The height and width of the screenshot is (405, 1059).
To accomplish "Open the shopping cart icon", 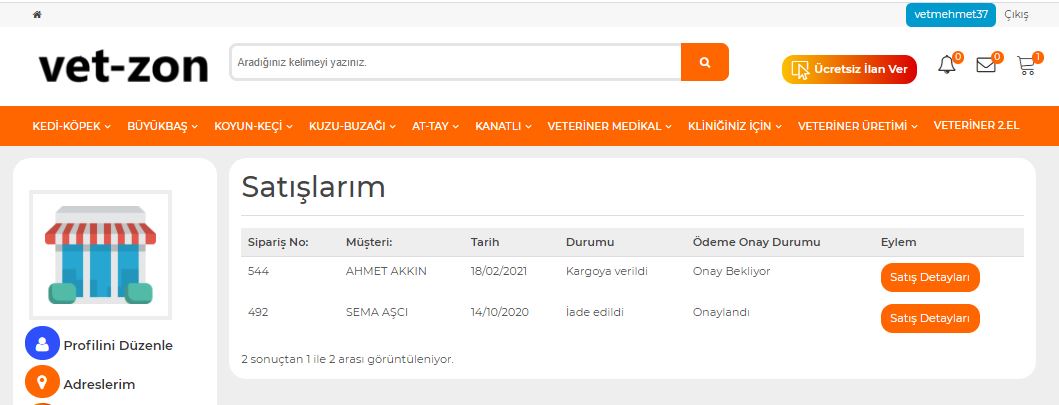I will click(1026, 66).
